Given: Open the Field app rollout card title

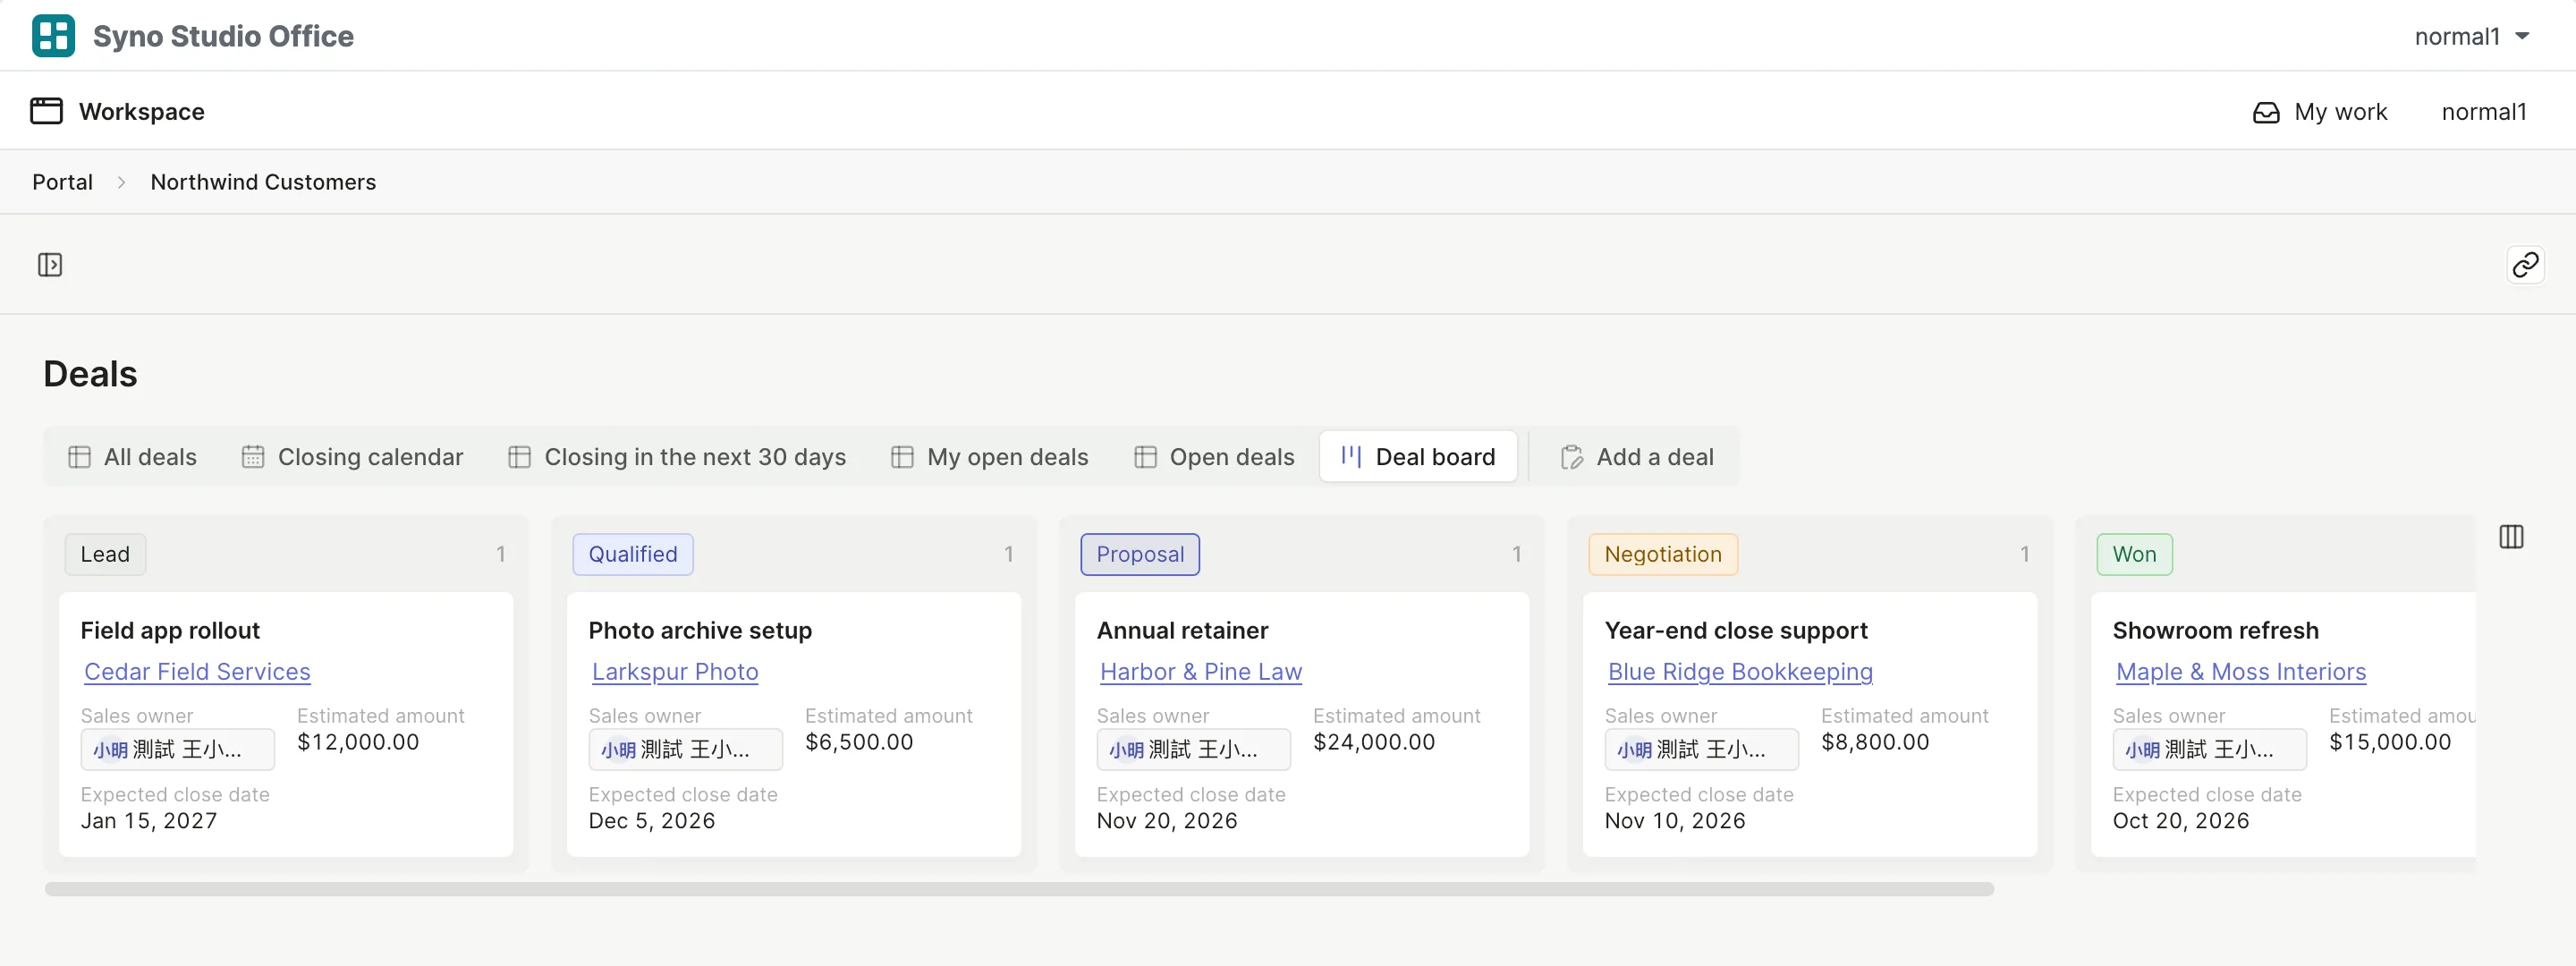Looking at the screenshot, I should point(170,630).
